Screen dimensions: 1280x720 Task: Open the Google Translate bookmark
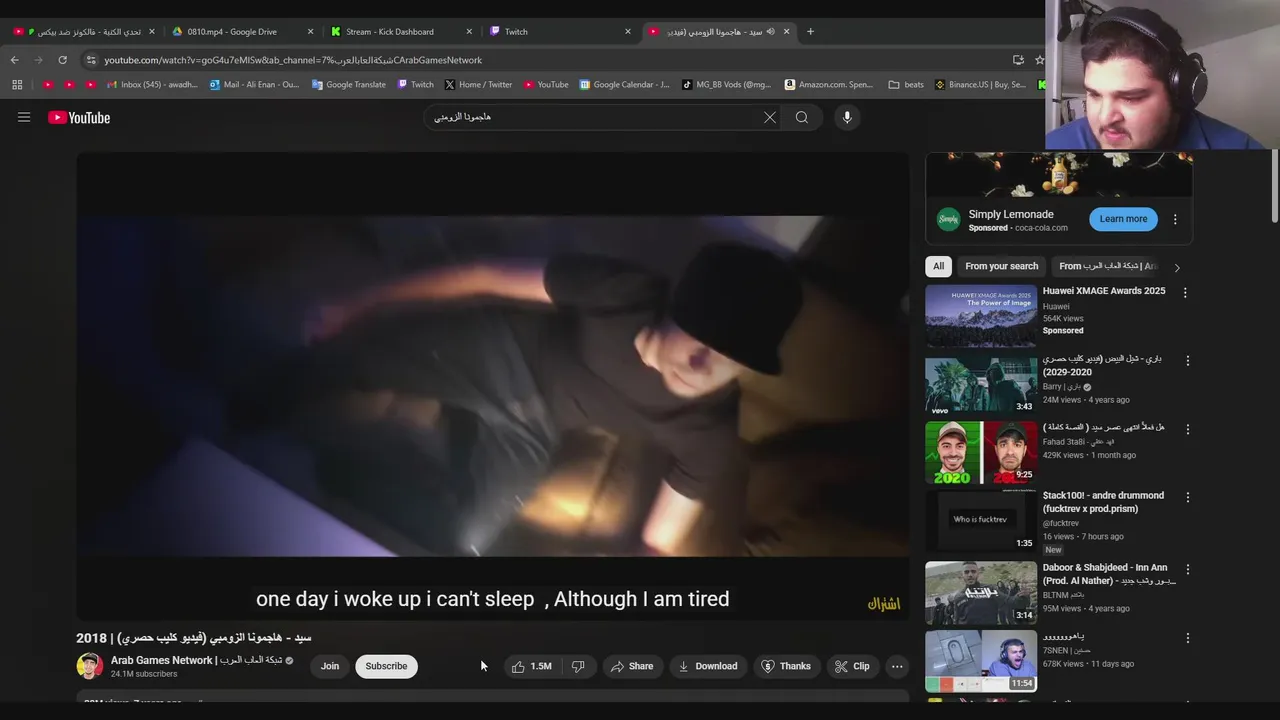click(x=348, y=85)
